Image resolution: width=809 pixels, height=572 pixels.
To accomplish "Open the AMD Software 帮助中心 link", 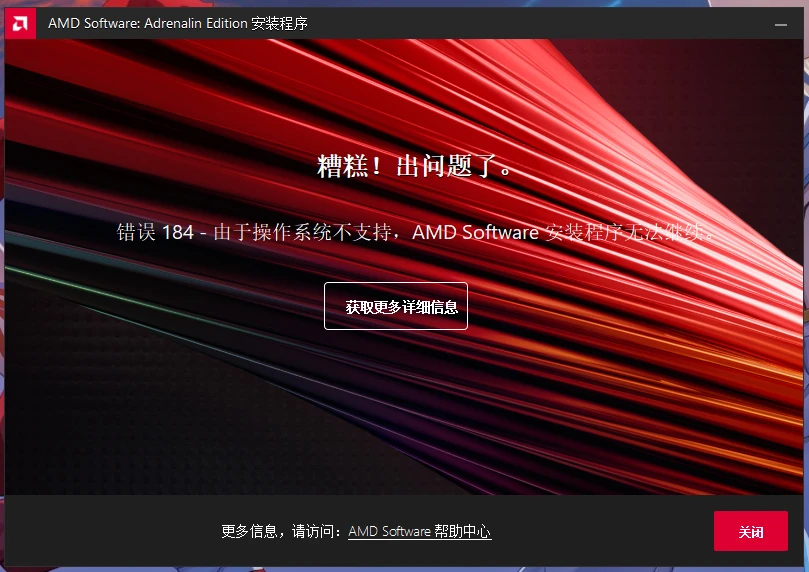I will (419, 531).
